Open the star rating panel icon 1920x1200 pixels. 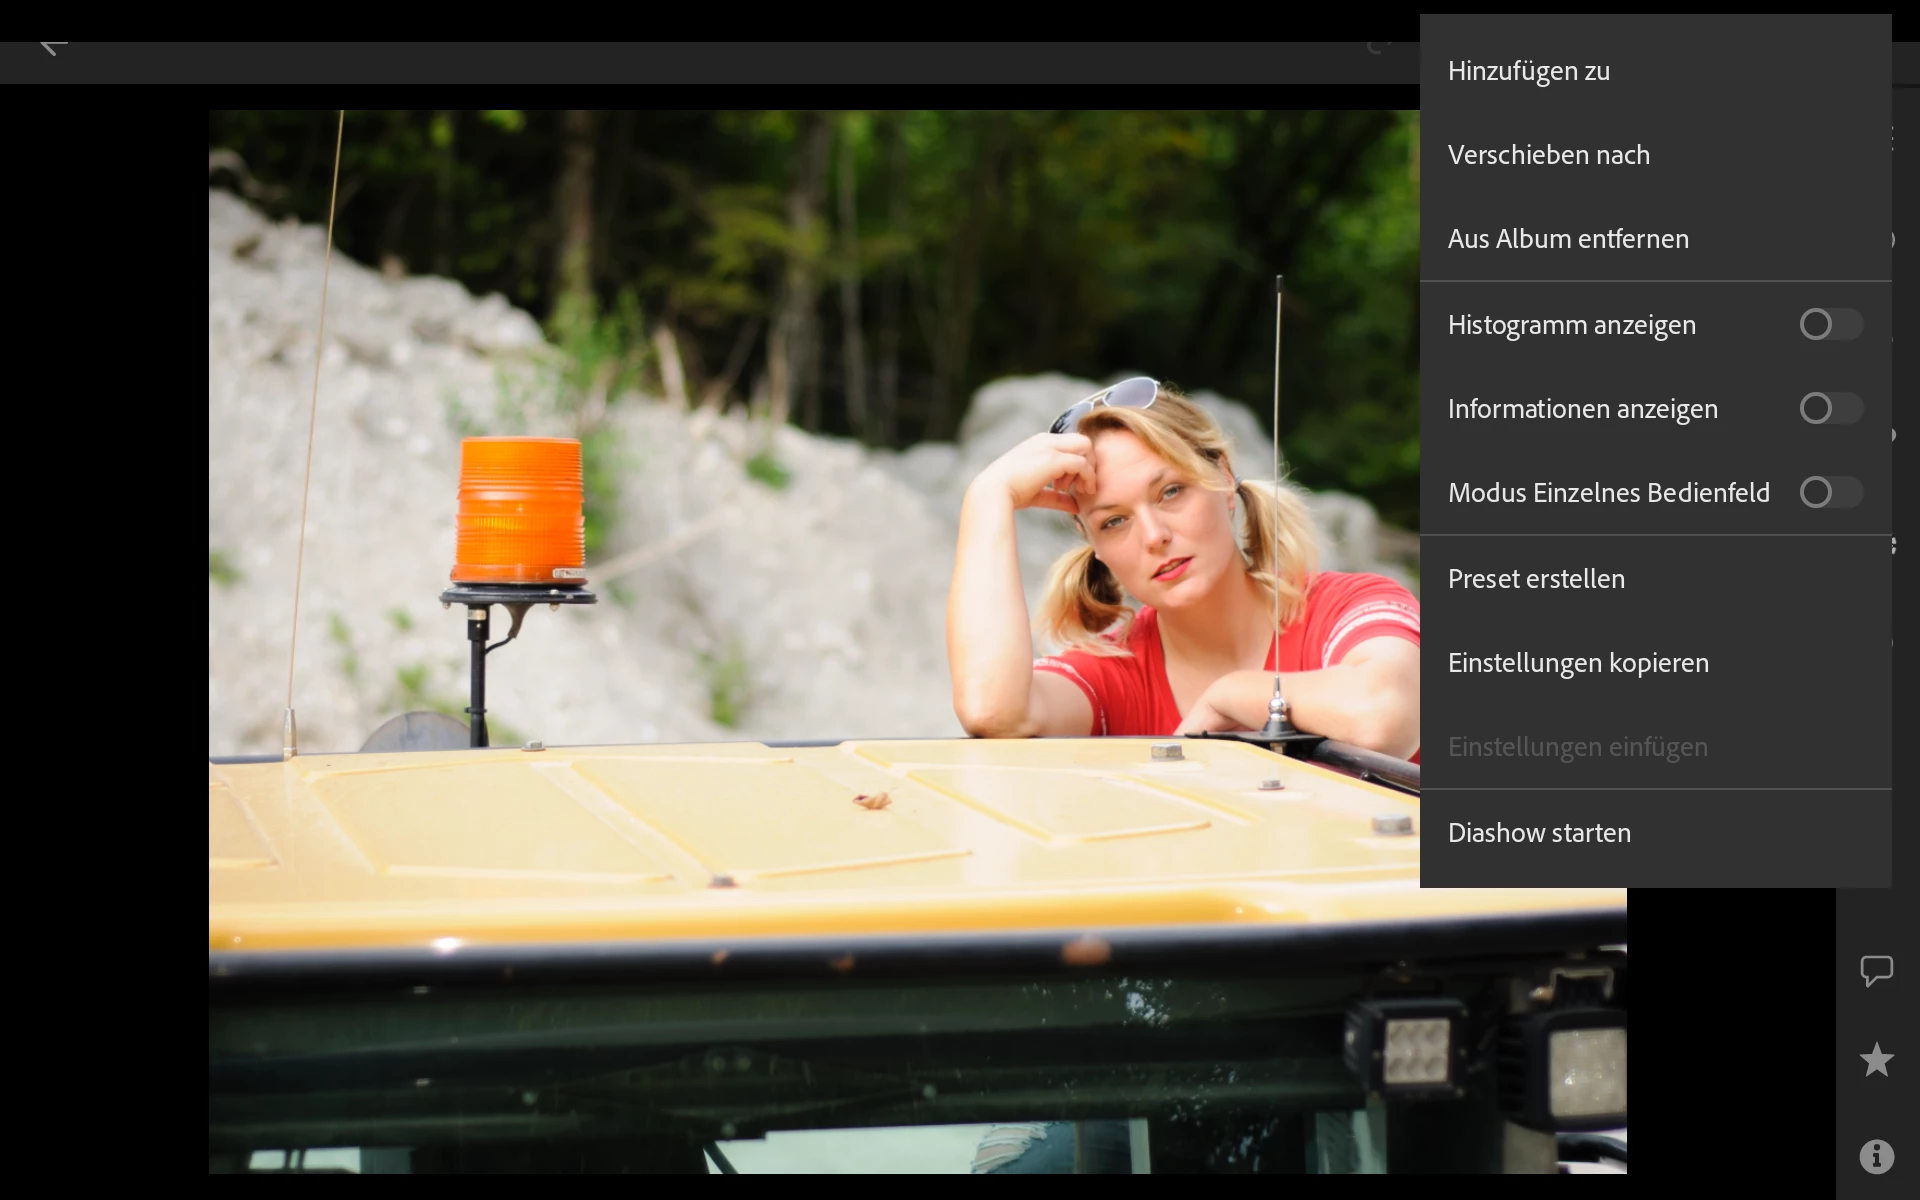[x=1876, y=1060]
